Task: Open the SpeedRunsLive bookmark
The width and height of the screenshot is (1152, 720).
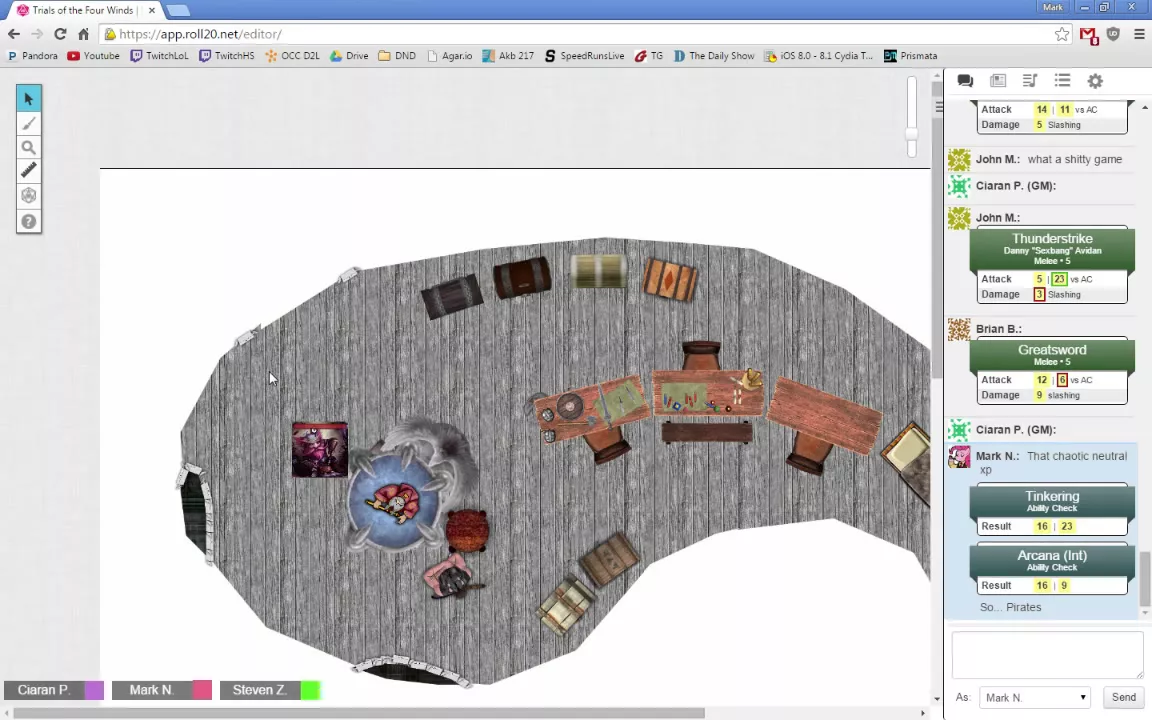Action: (584, 56)
